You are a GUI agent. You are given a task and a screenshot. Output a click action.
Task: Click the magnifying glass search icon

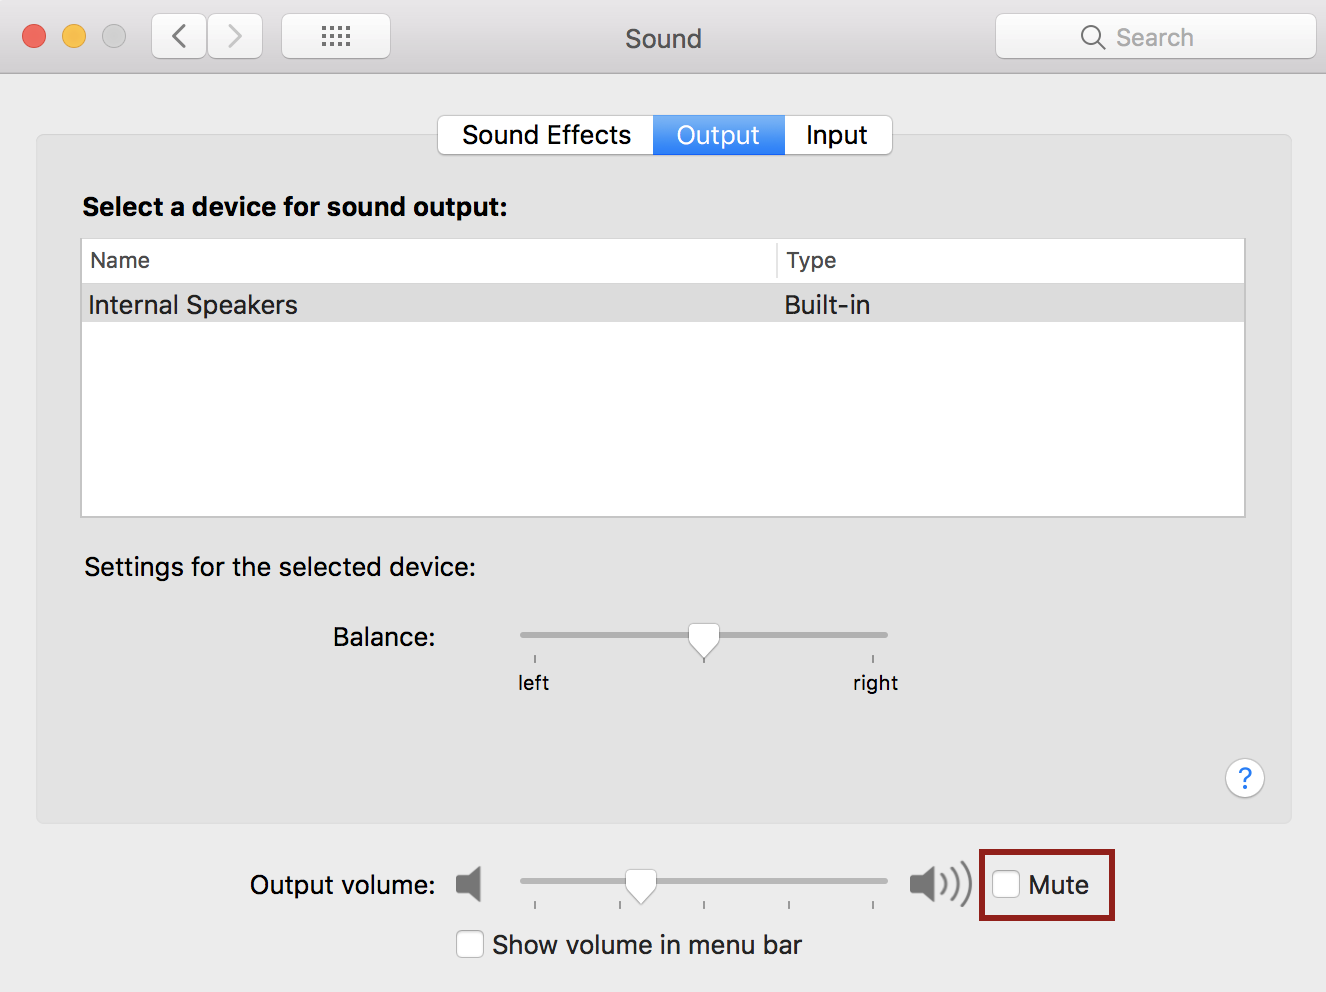point(1093,38)
